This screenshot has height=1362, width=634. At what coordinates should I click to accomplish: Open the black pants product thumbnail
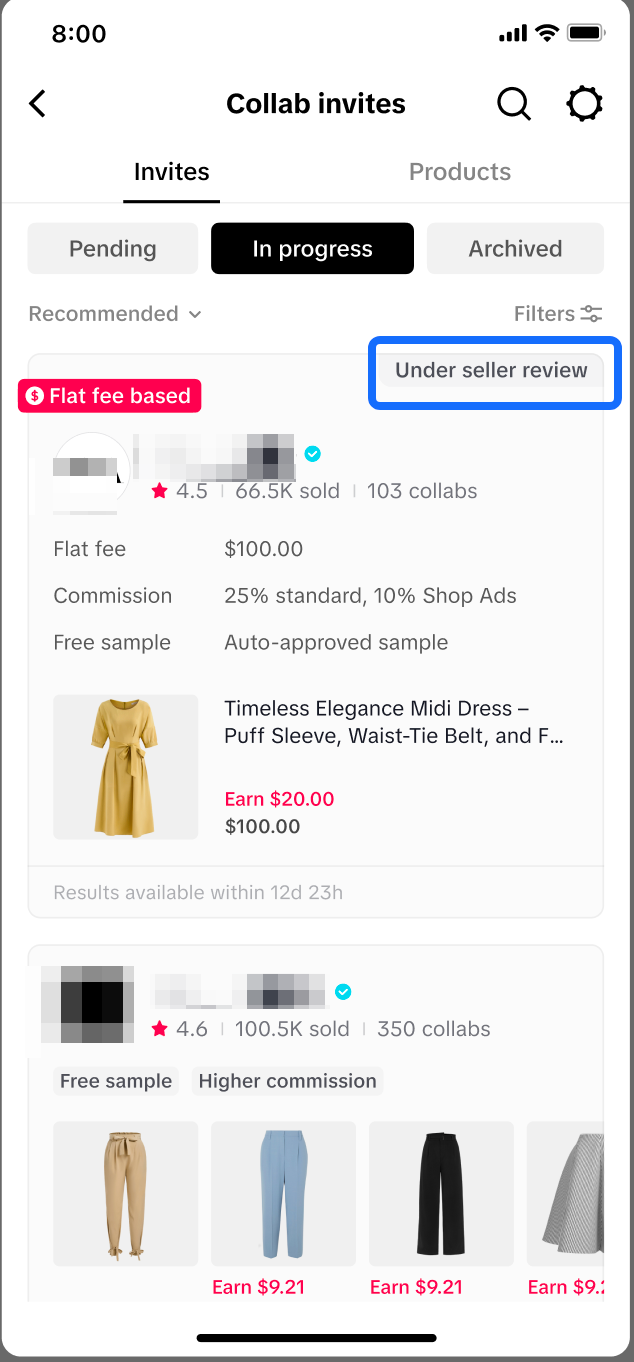(x=441, y=1194)
